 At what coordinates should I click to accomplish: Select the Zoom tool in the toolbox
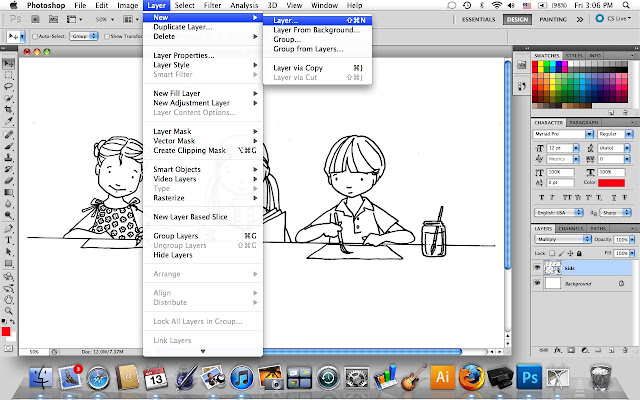(x=8, y=311)
